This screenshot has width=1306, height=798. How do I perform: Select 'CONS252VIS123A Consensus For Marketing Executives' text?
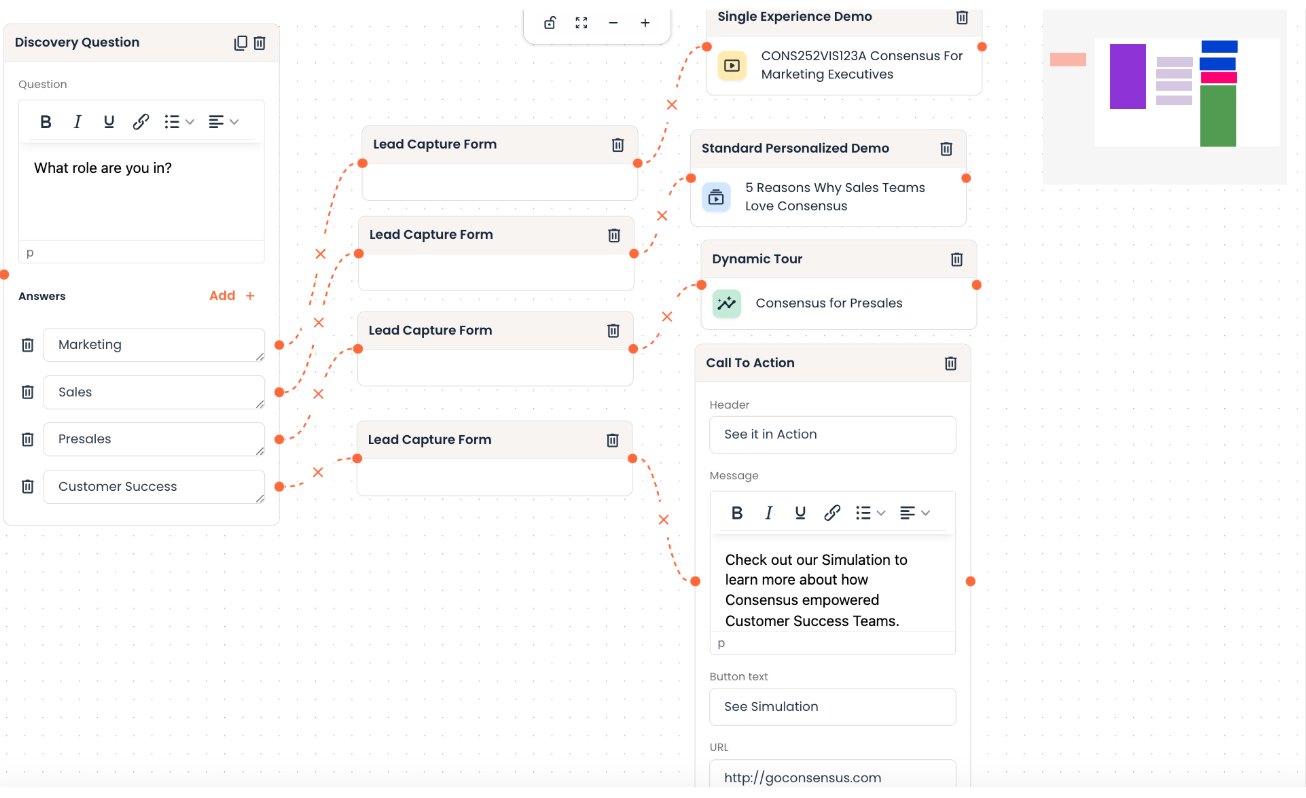click(862, 65)
